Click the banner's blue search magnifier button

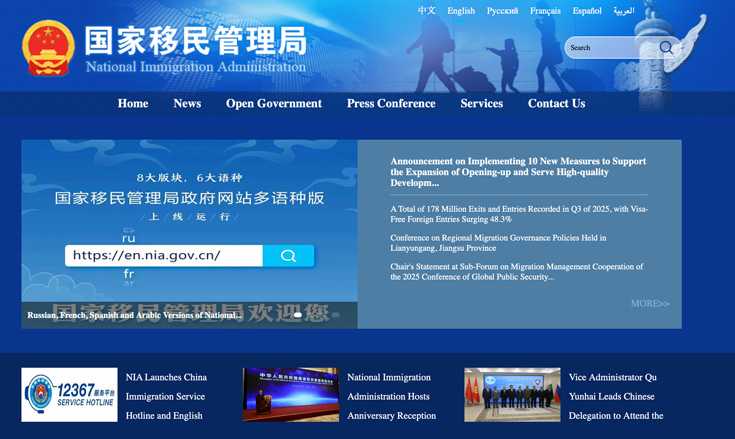(x=288, y=256)
